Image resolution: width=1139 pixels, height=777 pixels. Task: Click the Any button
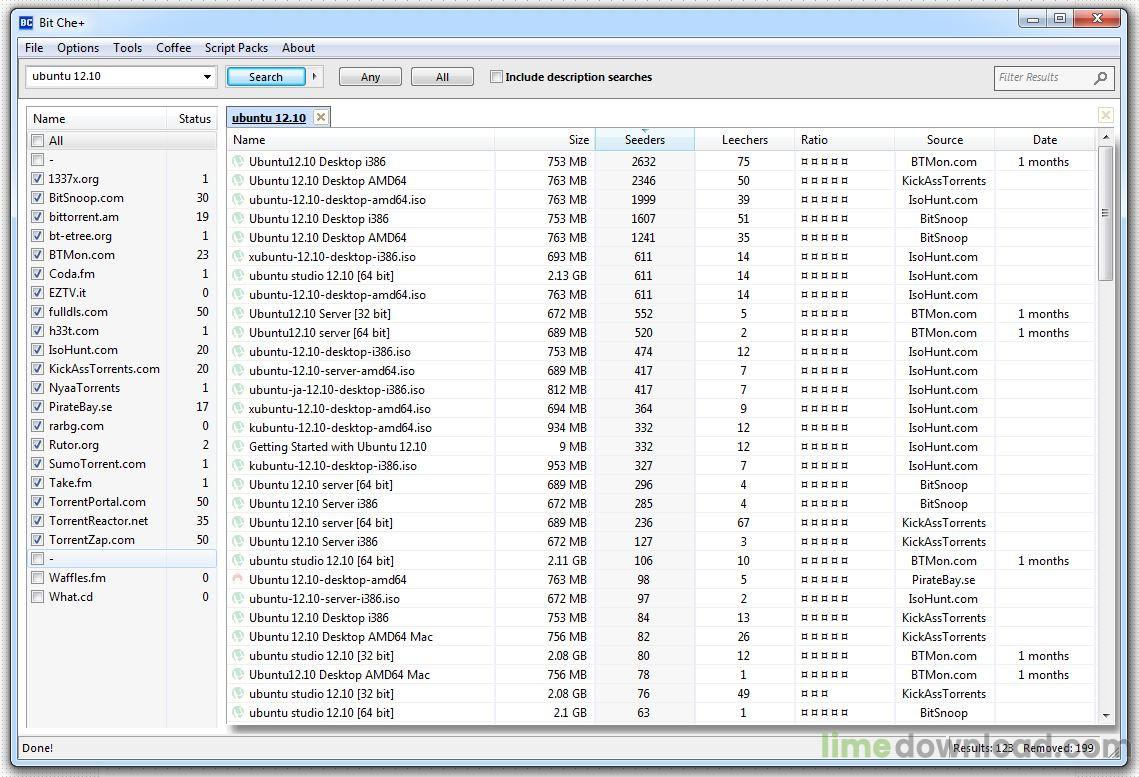click(370, 77)
